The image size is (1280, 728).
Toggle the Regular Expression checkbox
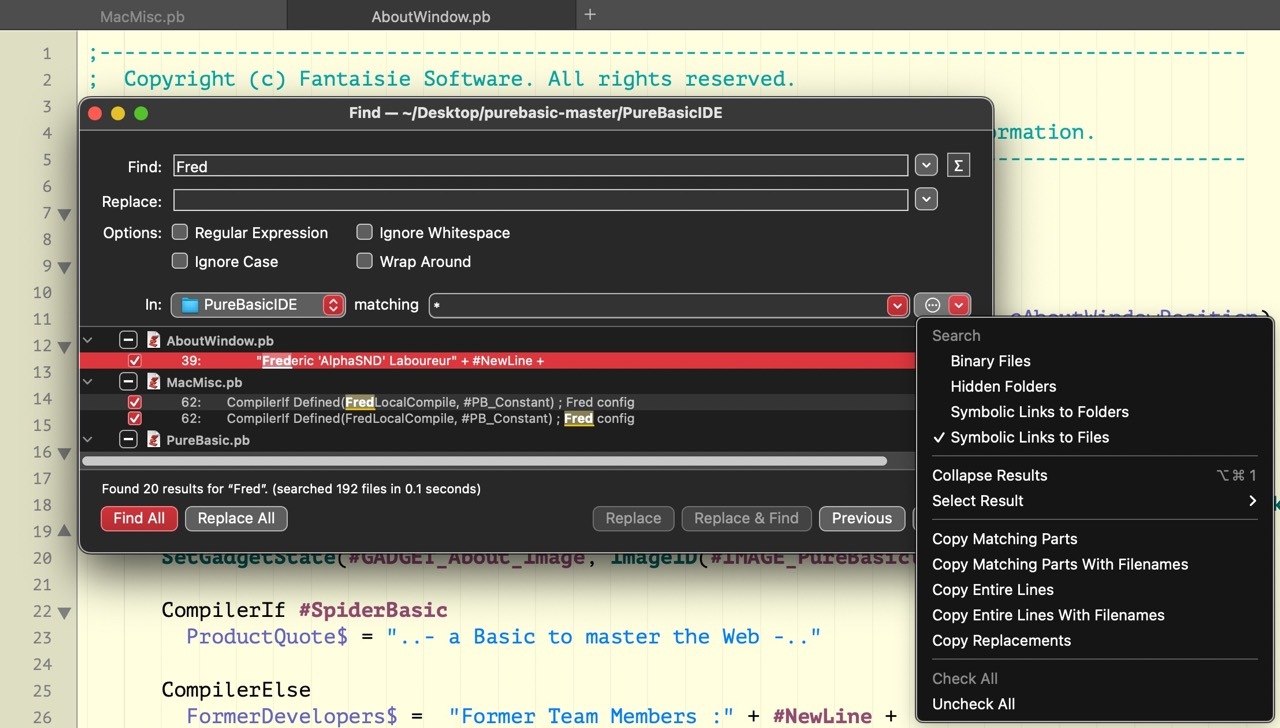[180, 232]
